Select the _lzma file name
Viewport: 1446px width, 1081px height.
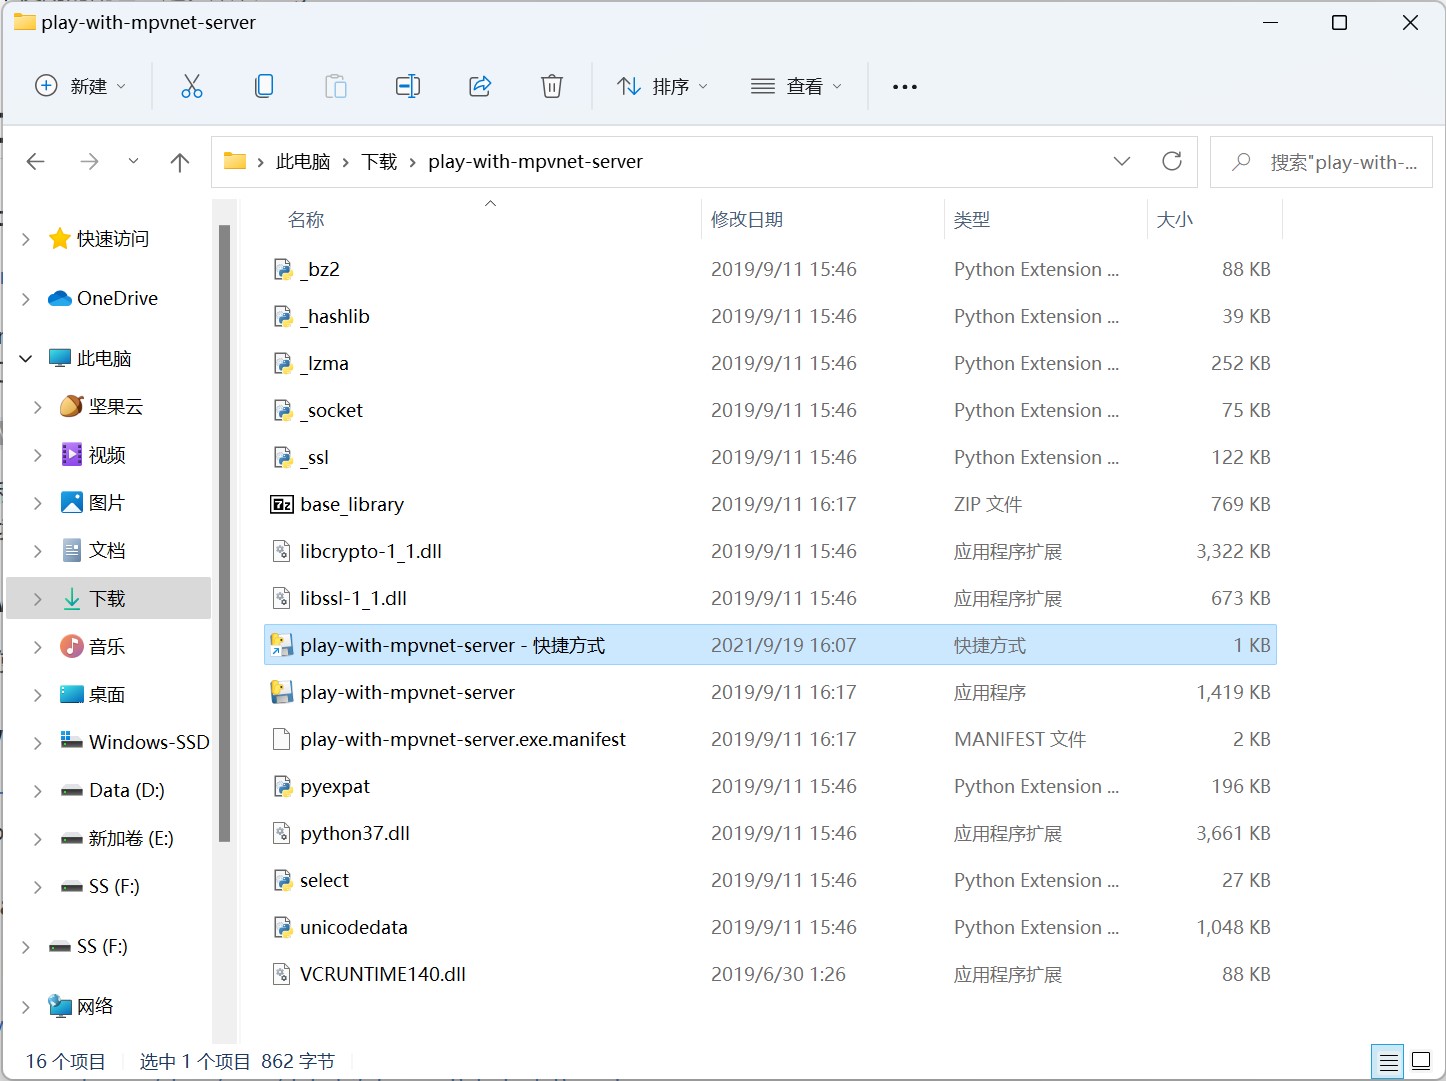coord(324,364)
